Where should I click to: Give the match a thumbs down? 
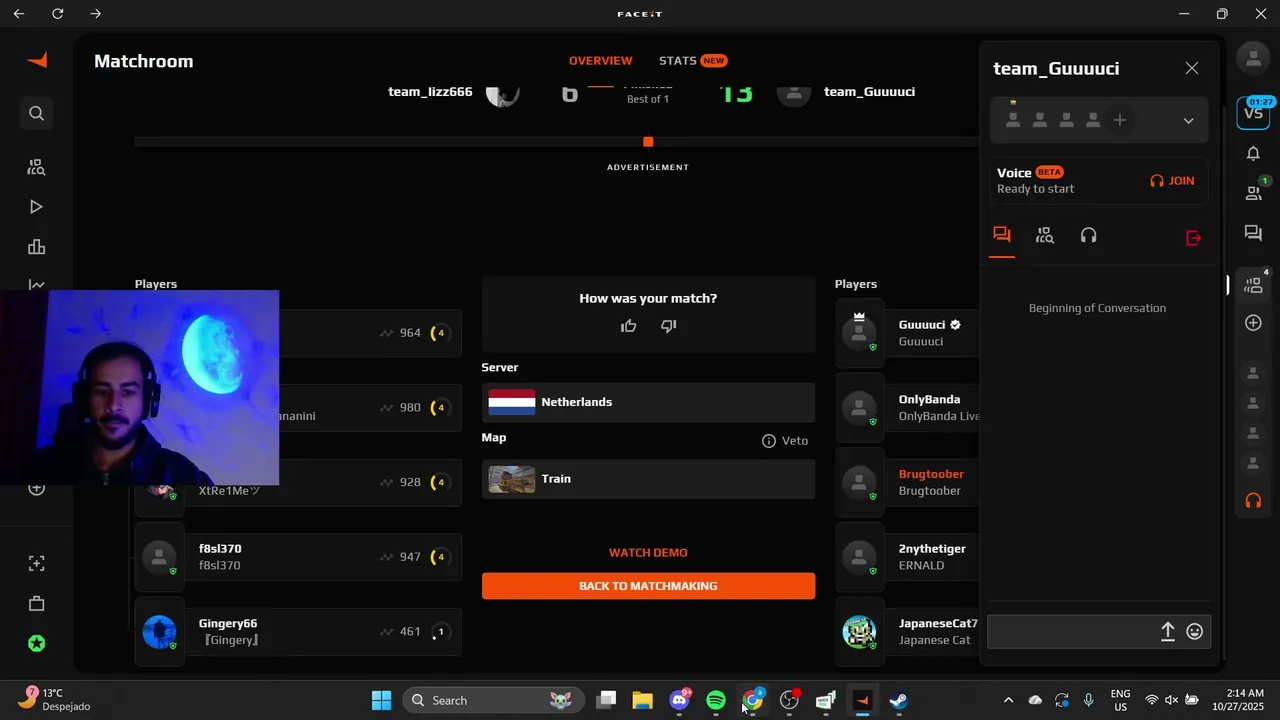tap(668, 326)
